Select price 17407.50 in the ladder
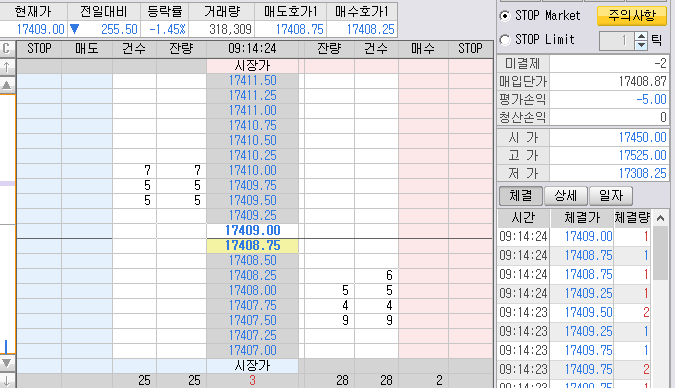The image size is (675, 388). pyautogui.click(x=252, y=321)
